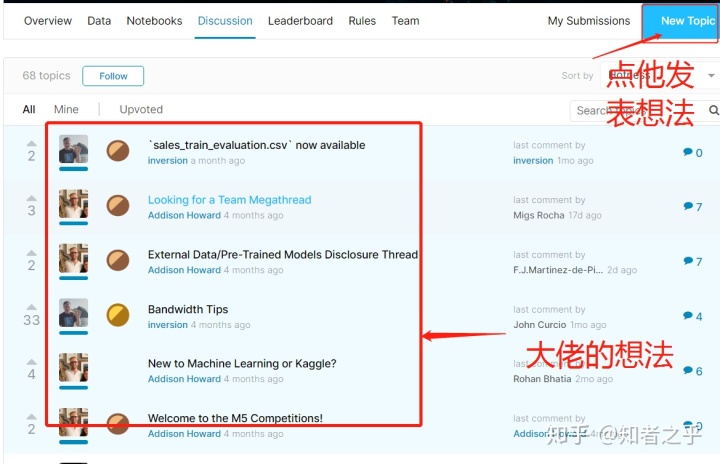Click bronze medal on External Data Disclosure row

point(118,260)
